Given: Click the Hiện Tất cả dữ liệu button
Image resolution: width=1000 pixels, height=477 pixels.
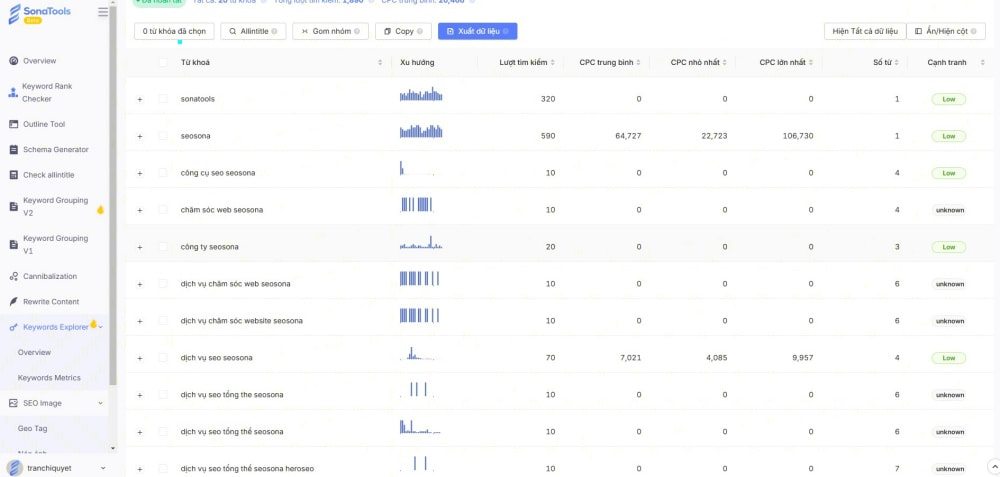Looking at the screenshot, I should click(864, 31).
